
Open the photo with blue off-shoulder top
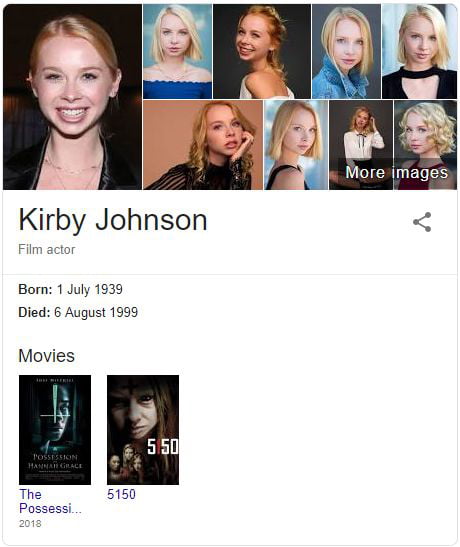178,51
